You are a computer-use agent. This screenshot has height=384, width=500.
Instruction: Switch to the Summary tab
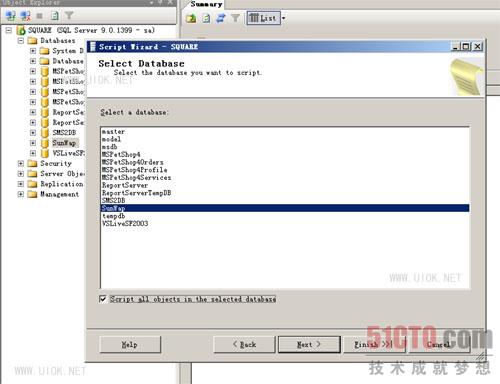(x=206, y=4)
